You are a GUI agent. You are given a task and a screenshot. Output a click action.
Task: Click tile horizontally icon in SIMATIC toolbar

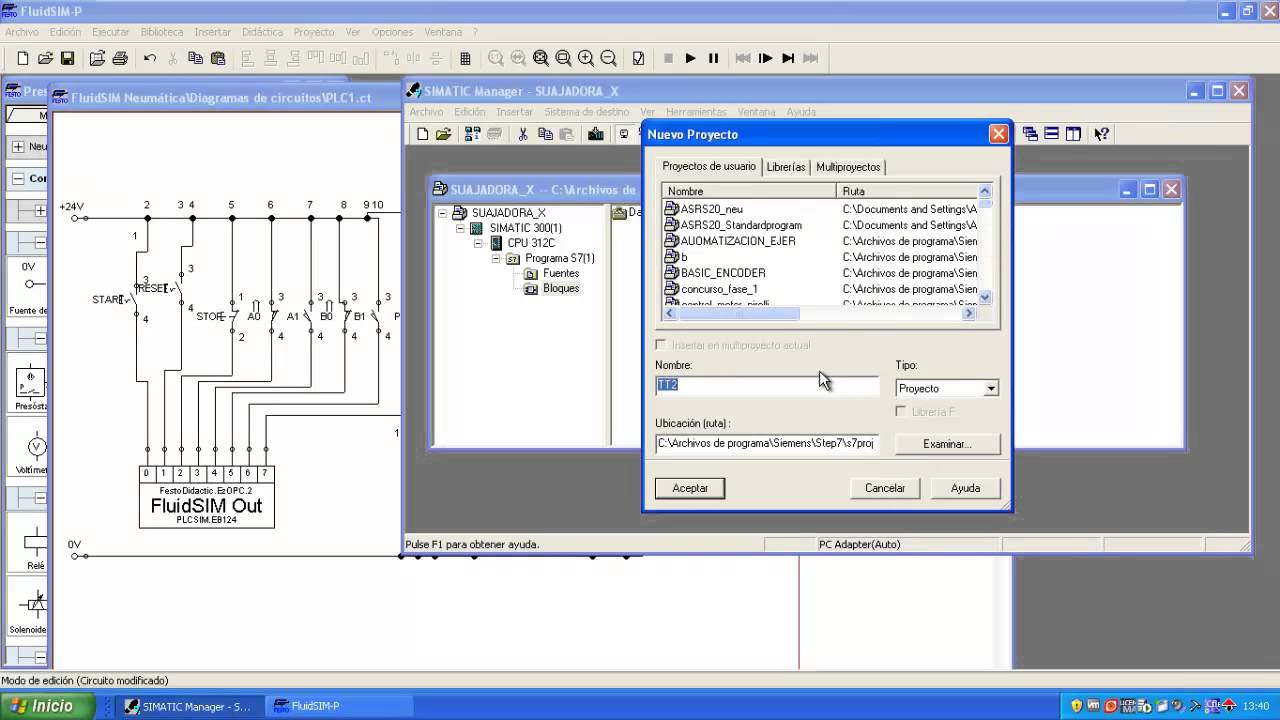[1052, 134]
